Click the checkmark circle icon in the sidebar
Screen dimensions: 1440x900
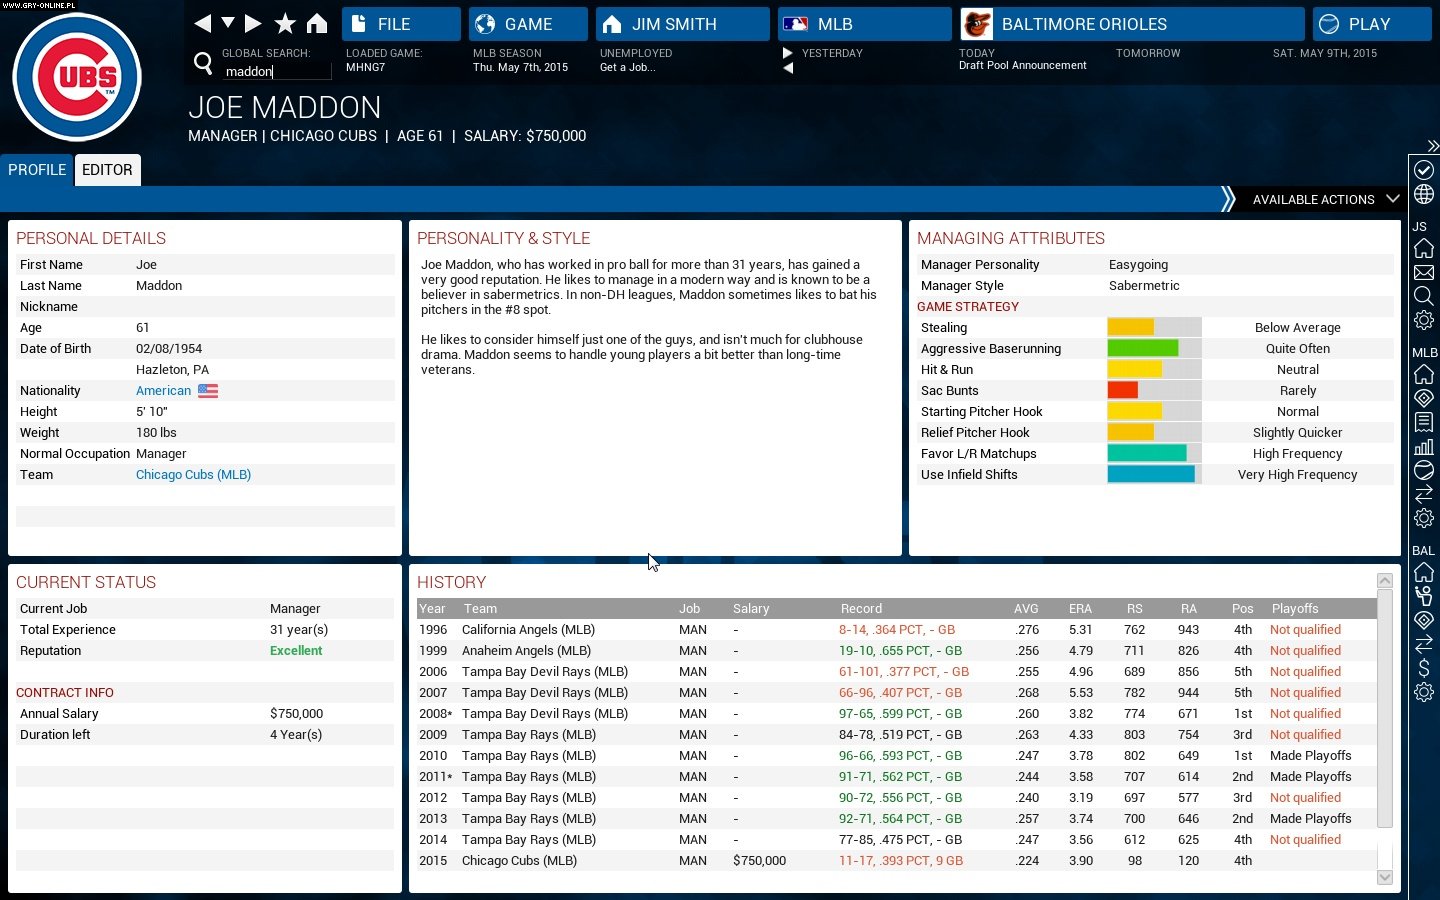click(x=1424, y=170)
